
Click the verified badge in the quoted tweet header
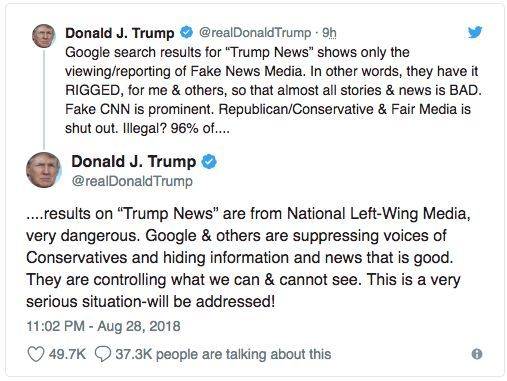point(186,32)
